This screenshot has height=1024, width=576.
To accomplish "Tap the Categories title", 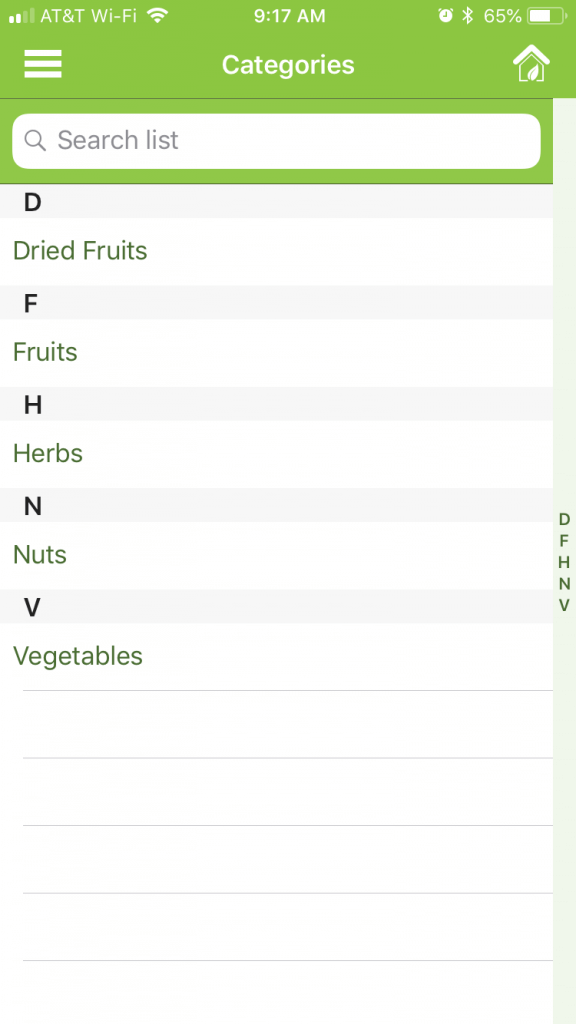I will [x=288, y=65].
